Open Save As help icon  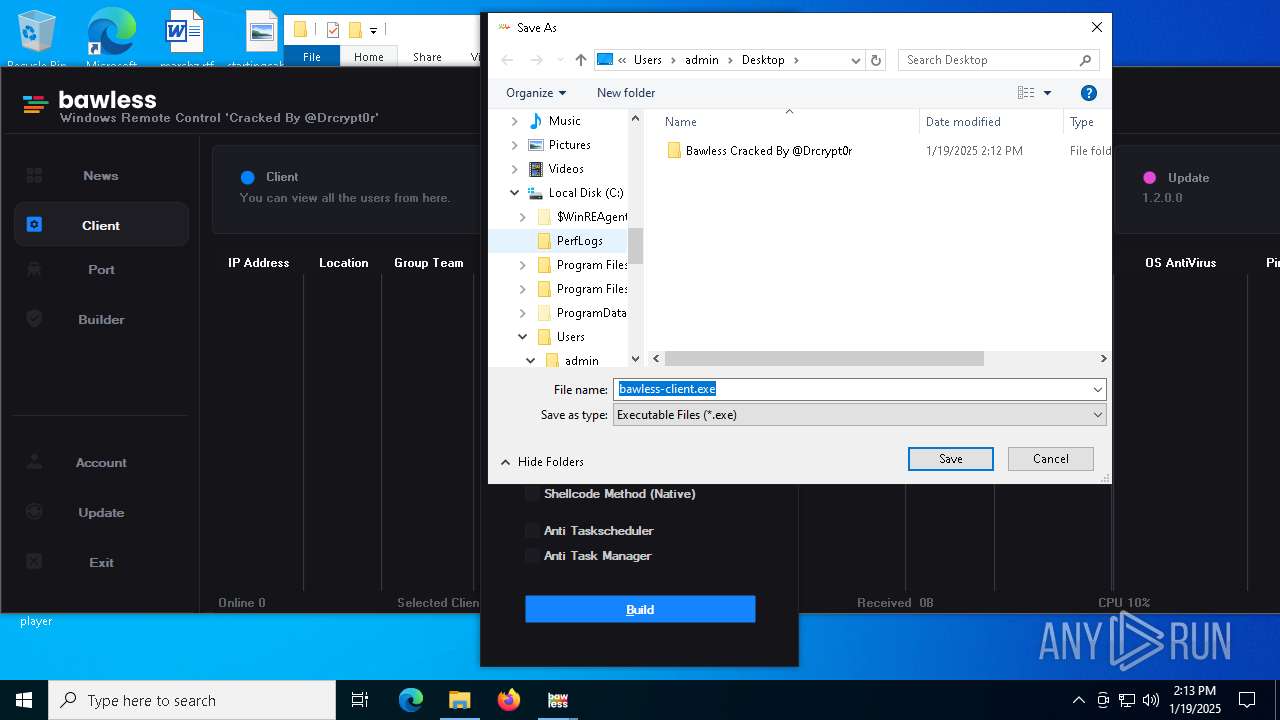tap(1089, 93)
